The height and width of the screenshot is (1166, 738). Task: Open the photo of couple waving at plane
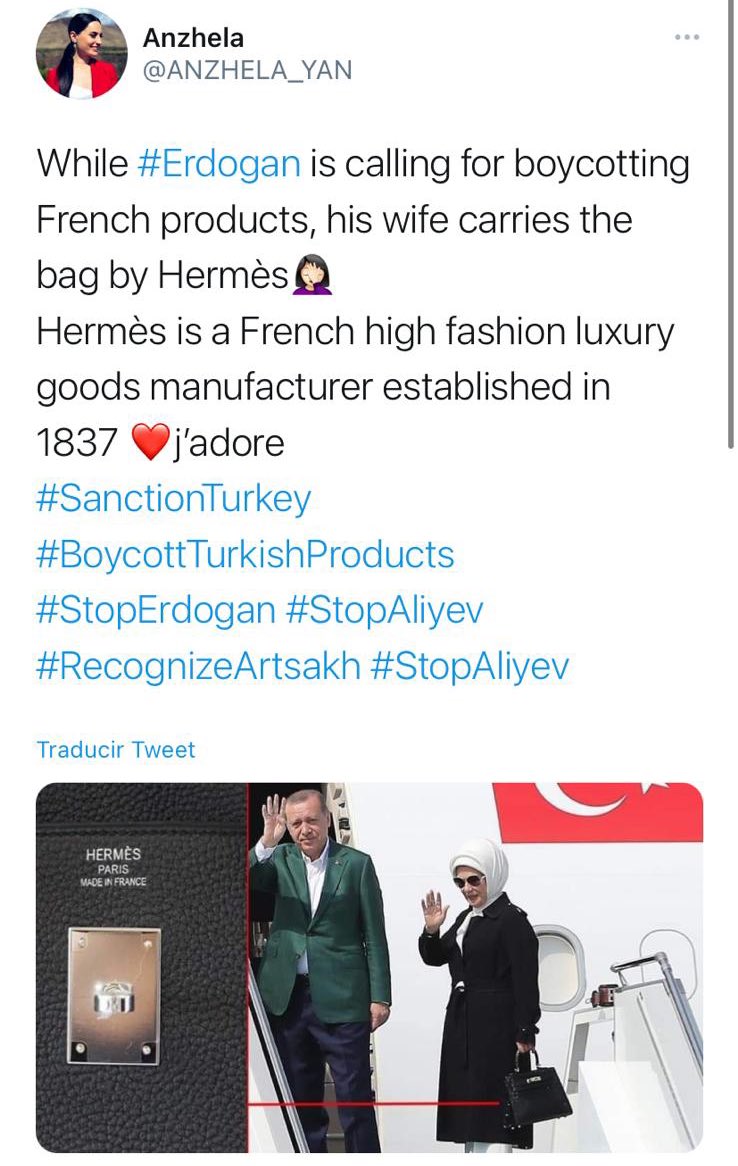(x=476, y=967)
